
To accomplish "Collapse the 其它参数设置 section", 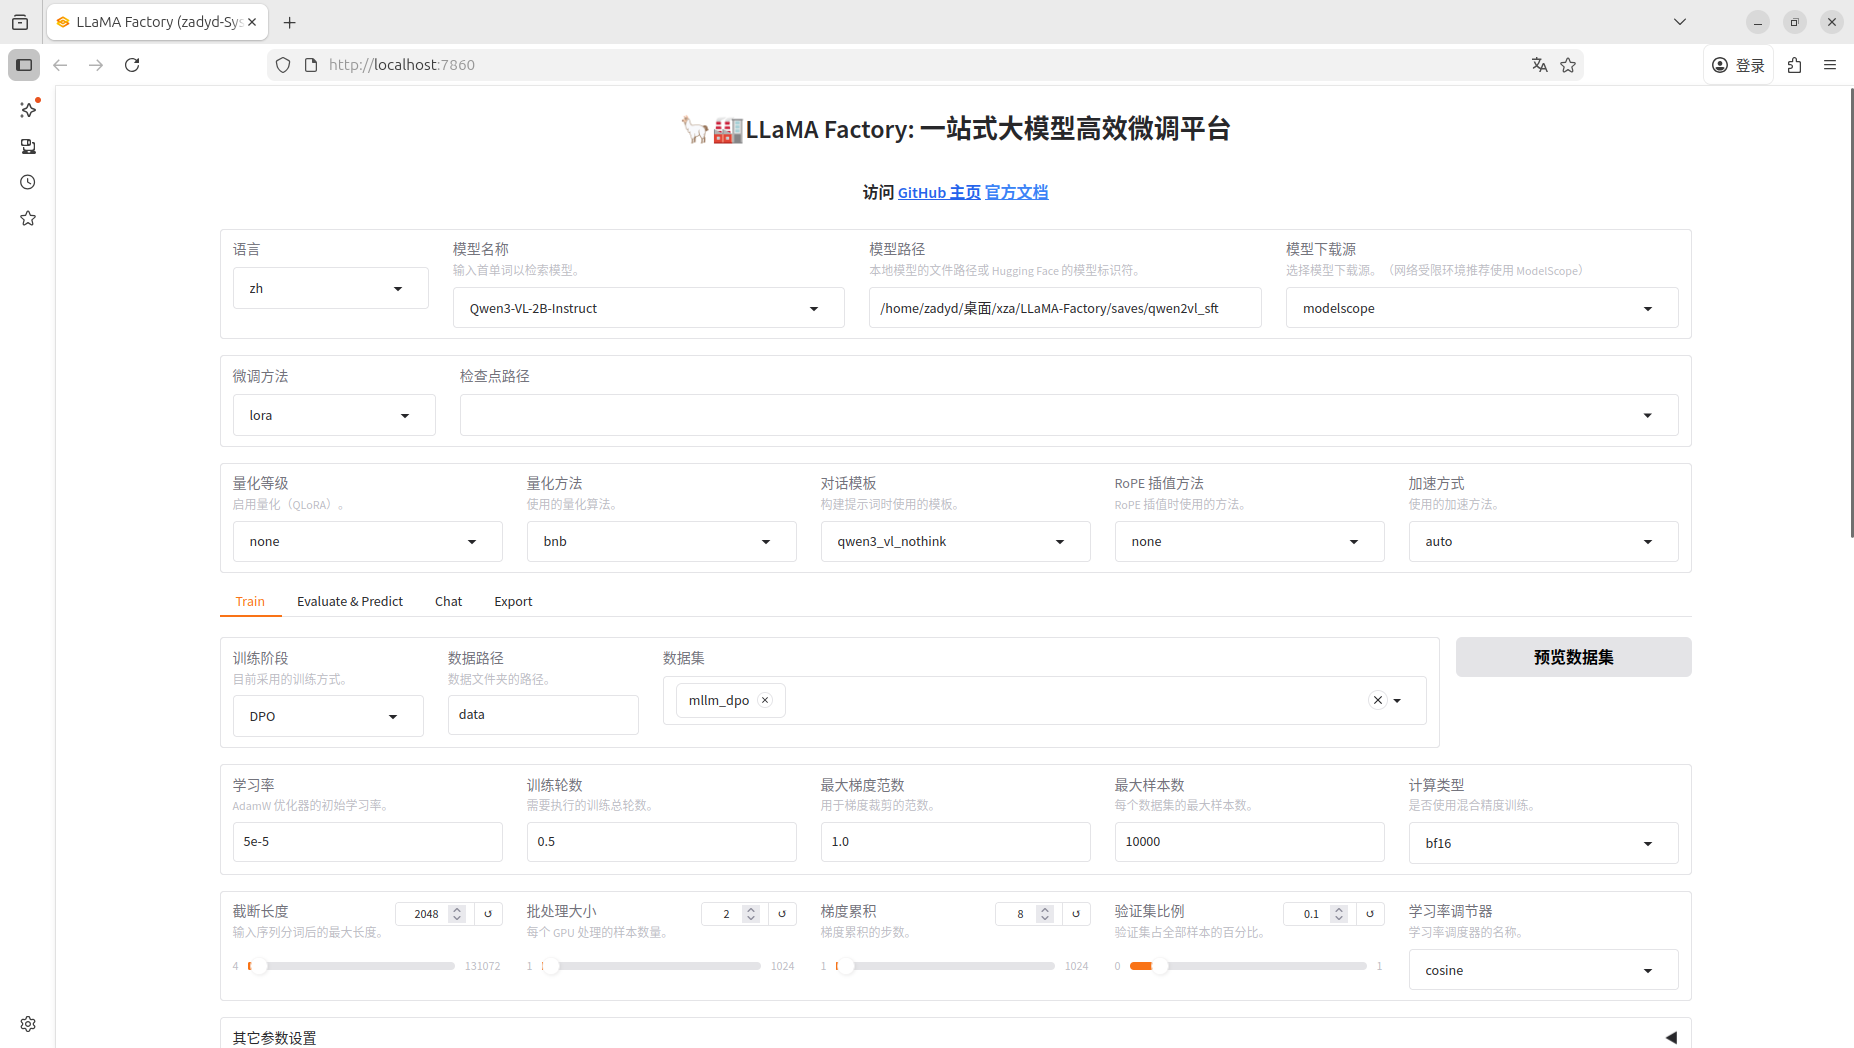I will [1669, 1038].
